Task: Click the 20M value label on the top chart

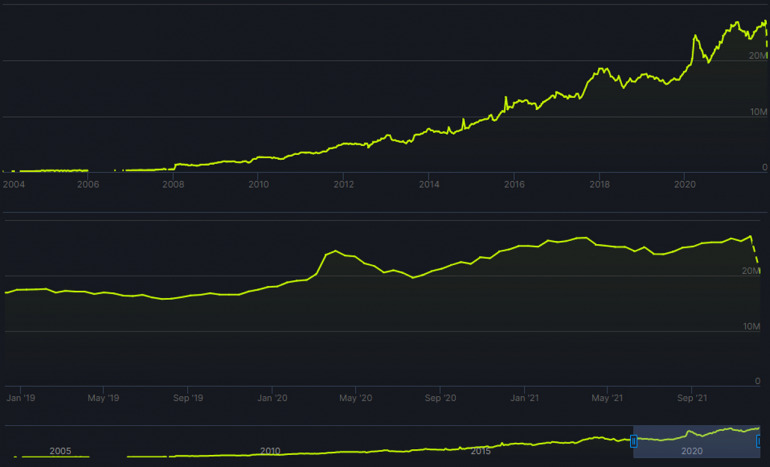Action: (758, 56)
